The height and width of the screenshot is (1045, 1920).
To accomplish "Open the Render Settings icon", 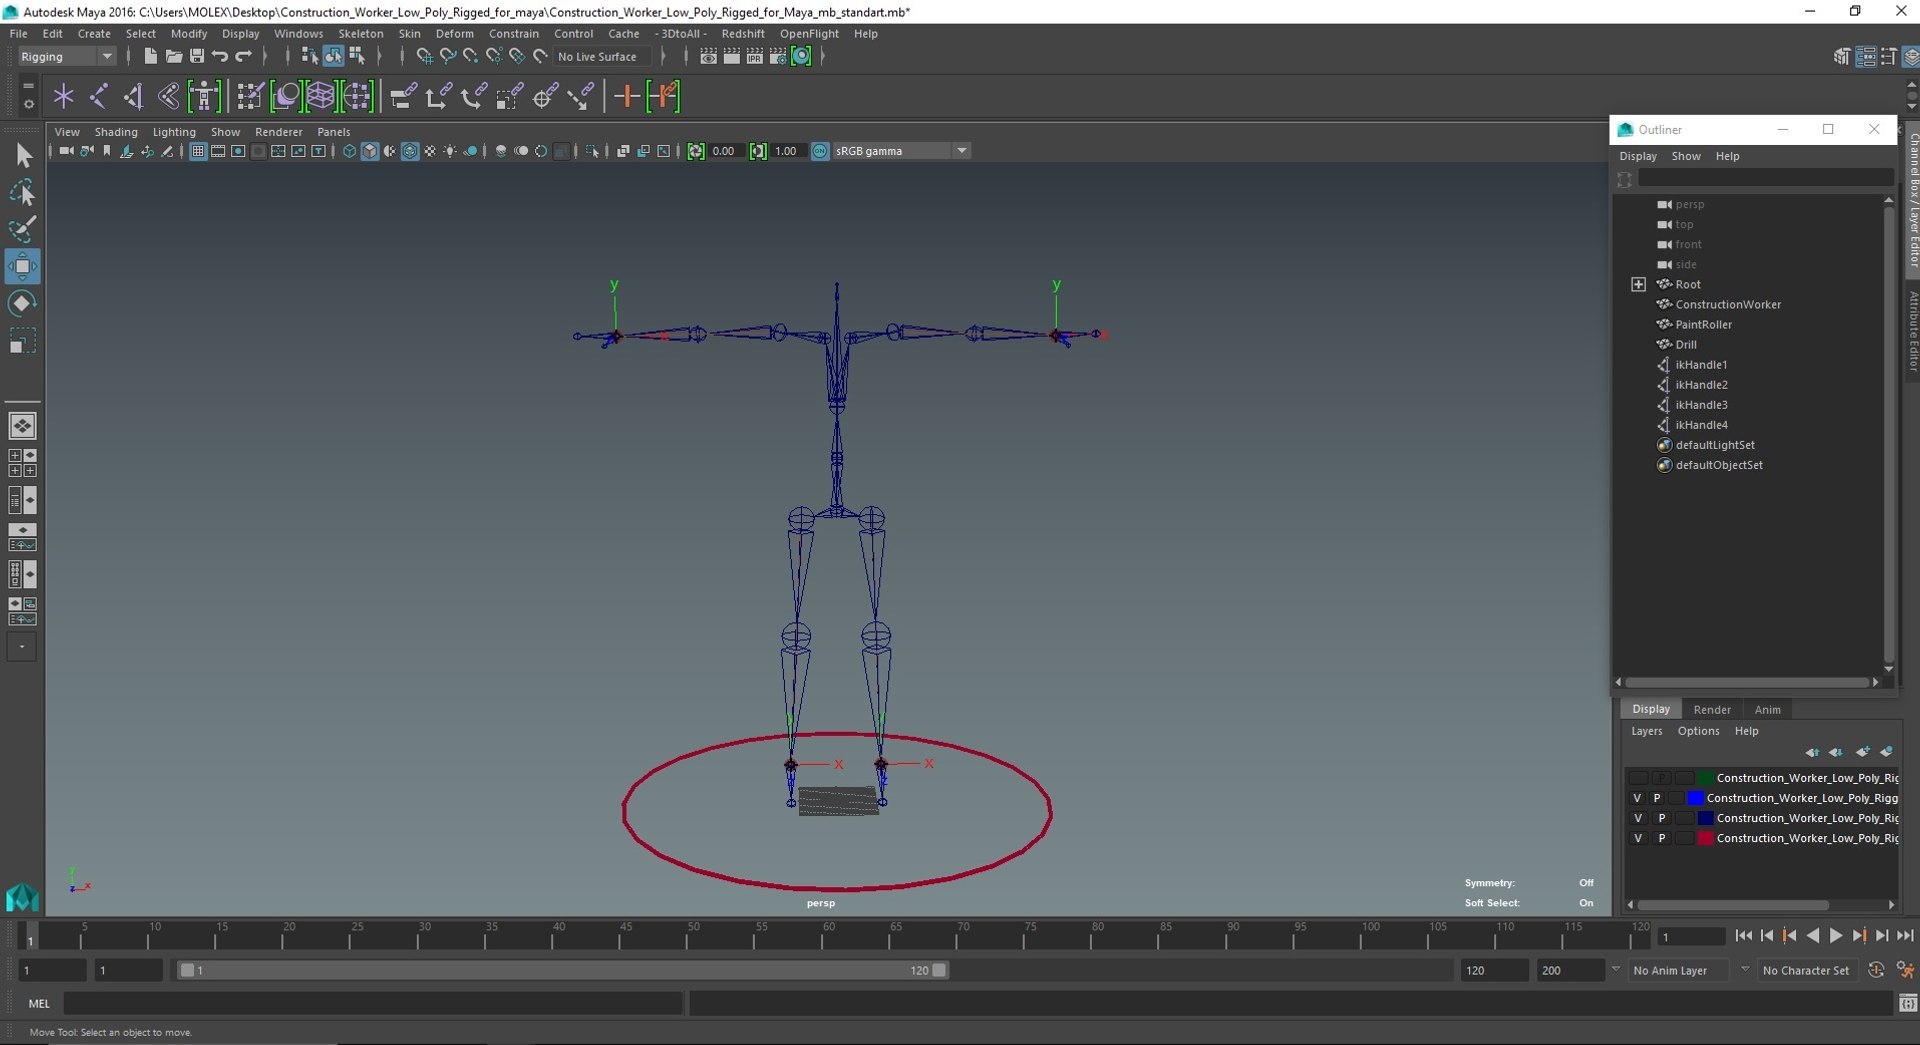I will point(778,57).
